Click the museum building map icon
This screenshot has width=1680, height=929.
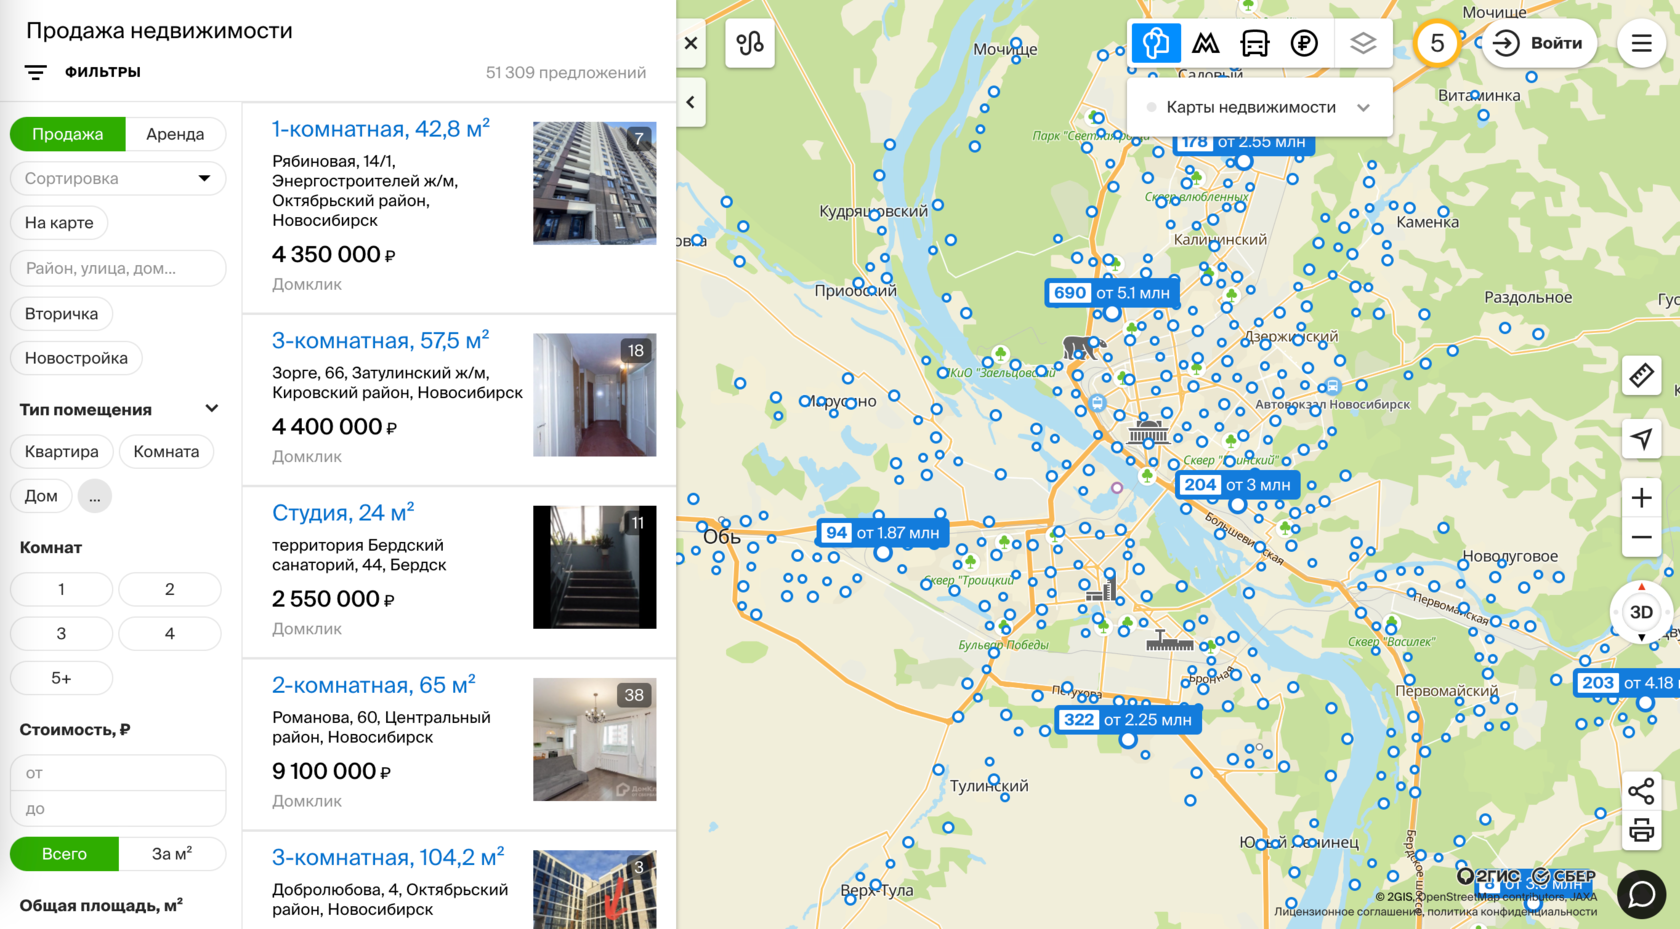pyautogui.click(x=1148, y=433)
